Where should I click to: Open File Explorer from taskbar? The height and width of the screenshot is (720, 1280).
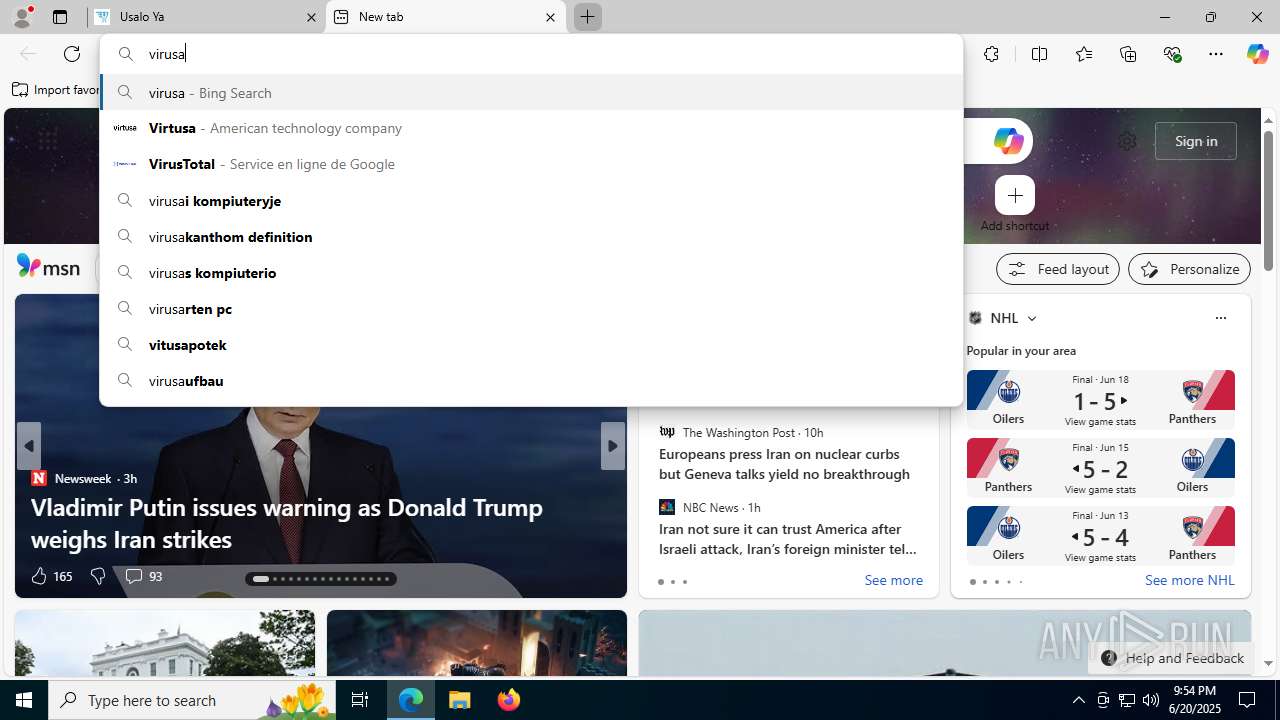(460, 700)
